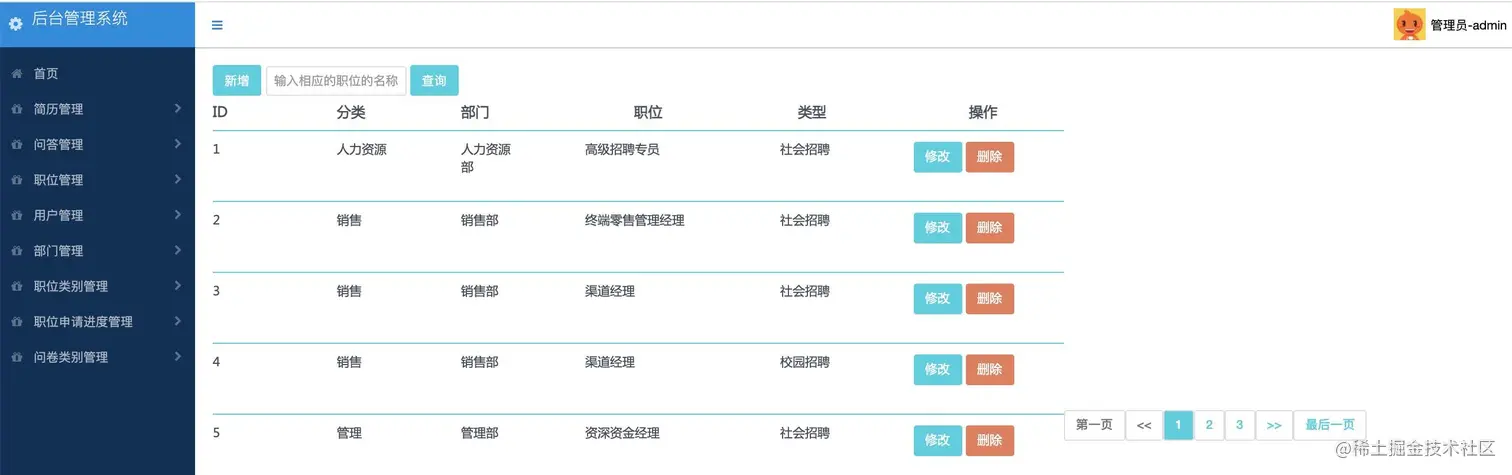Open the 首页 menu item
The width and height of the screenshot is (1512, 475).
click(46, 73)
